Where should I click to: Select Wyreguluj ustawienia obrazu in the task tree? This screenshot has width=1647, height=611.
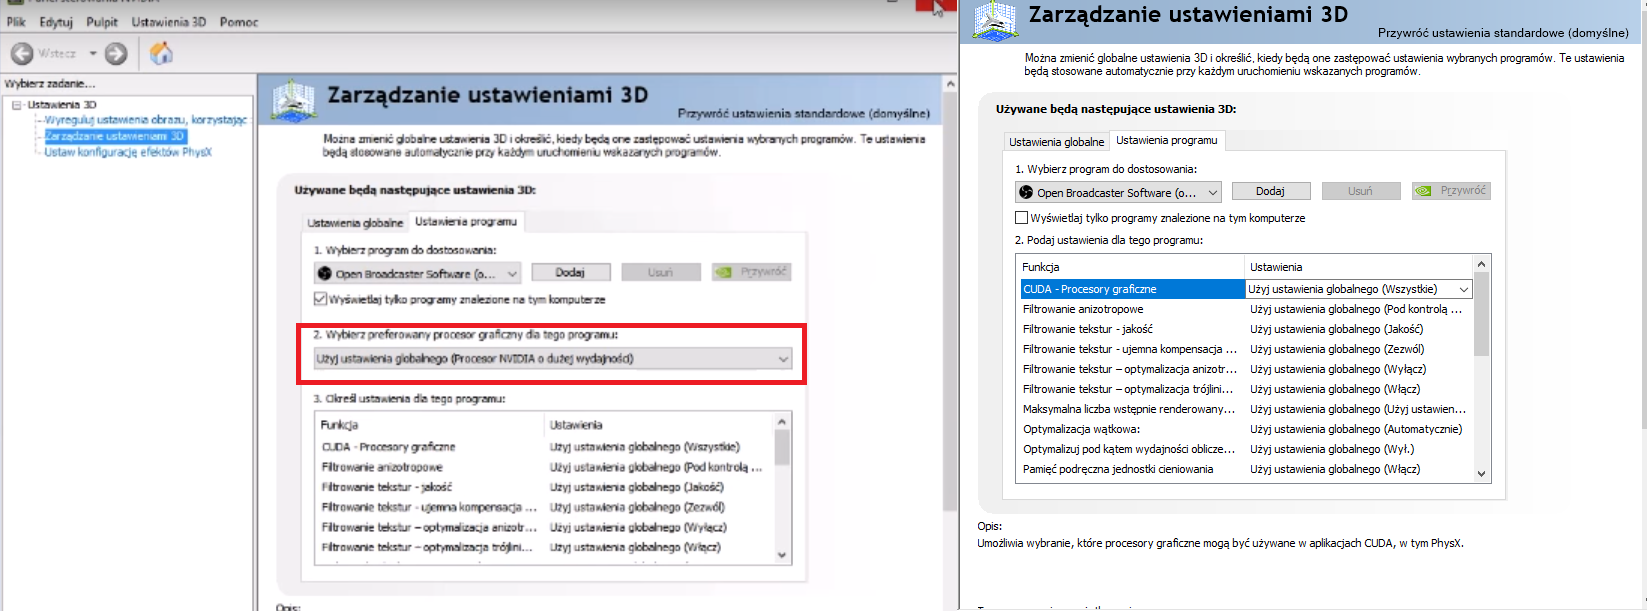pyautogui.click(x=146, y=120)
